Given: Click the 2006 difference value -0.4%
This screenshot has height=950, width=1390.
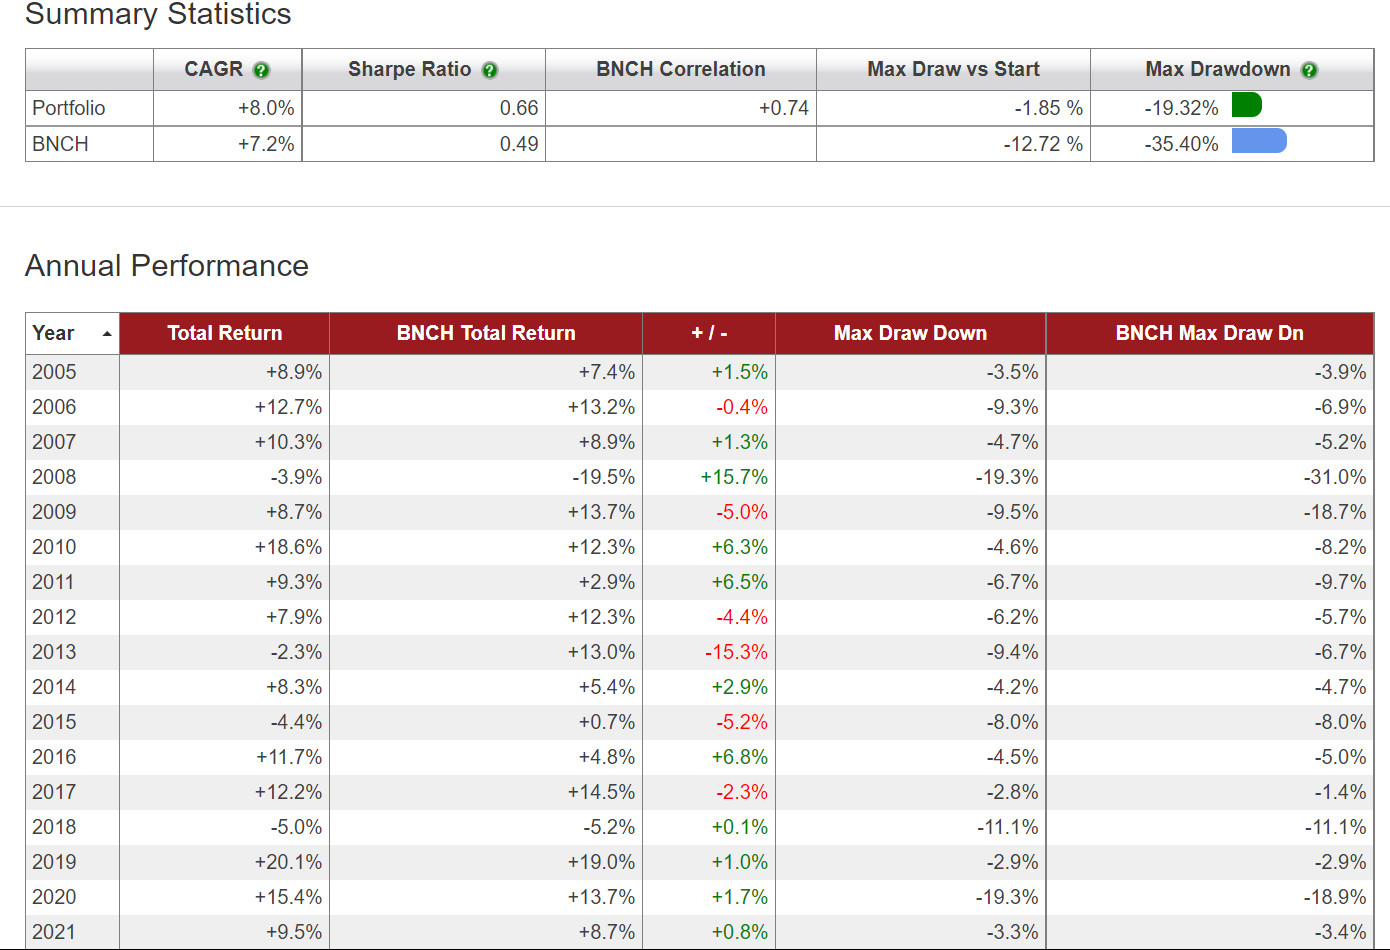Looking at the screenshot, I should coord(742,407).
